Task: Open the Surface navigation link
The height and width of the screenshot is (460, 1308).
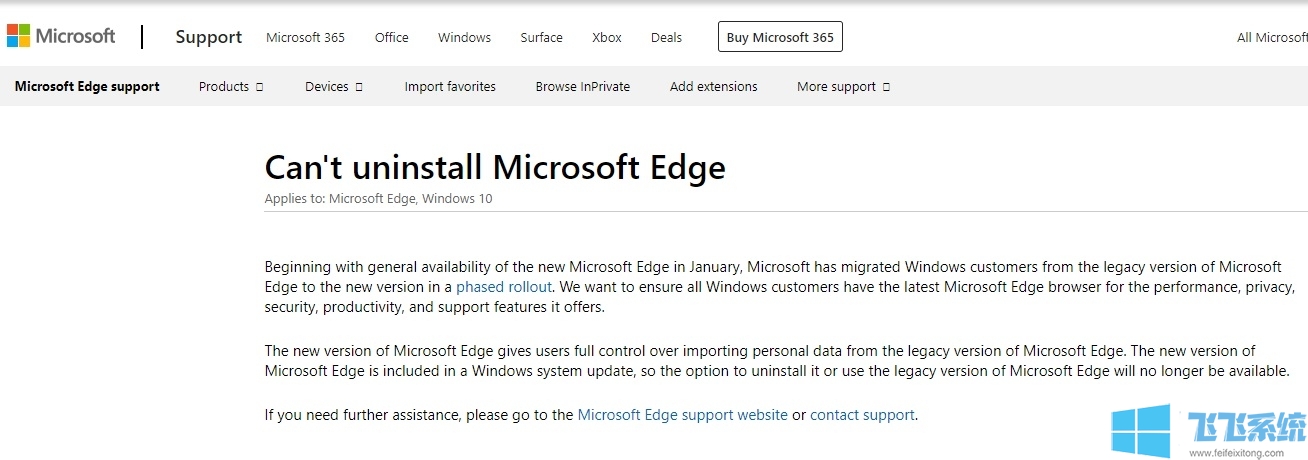Action: click(541, 38)
